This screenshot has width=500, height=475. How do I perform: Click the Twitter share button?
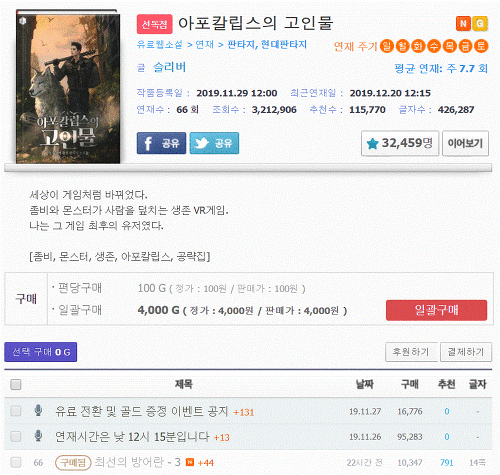tap(214, 143)
